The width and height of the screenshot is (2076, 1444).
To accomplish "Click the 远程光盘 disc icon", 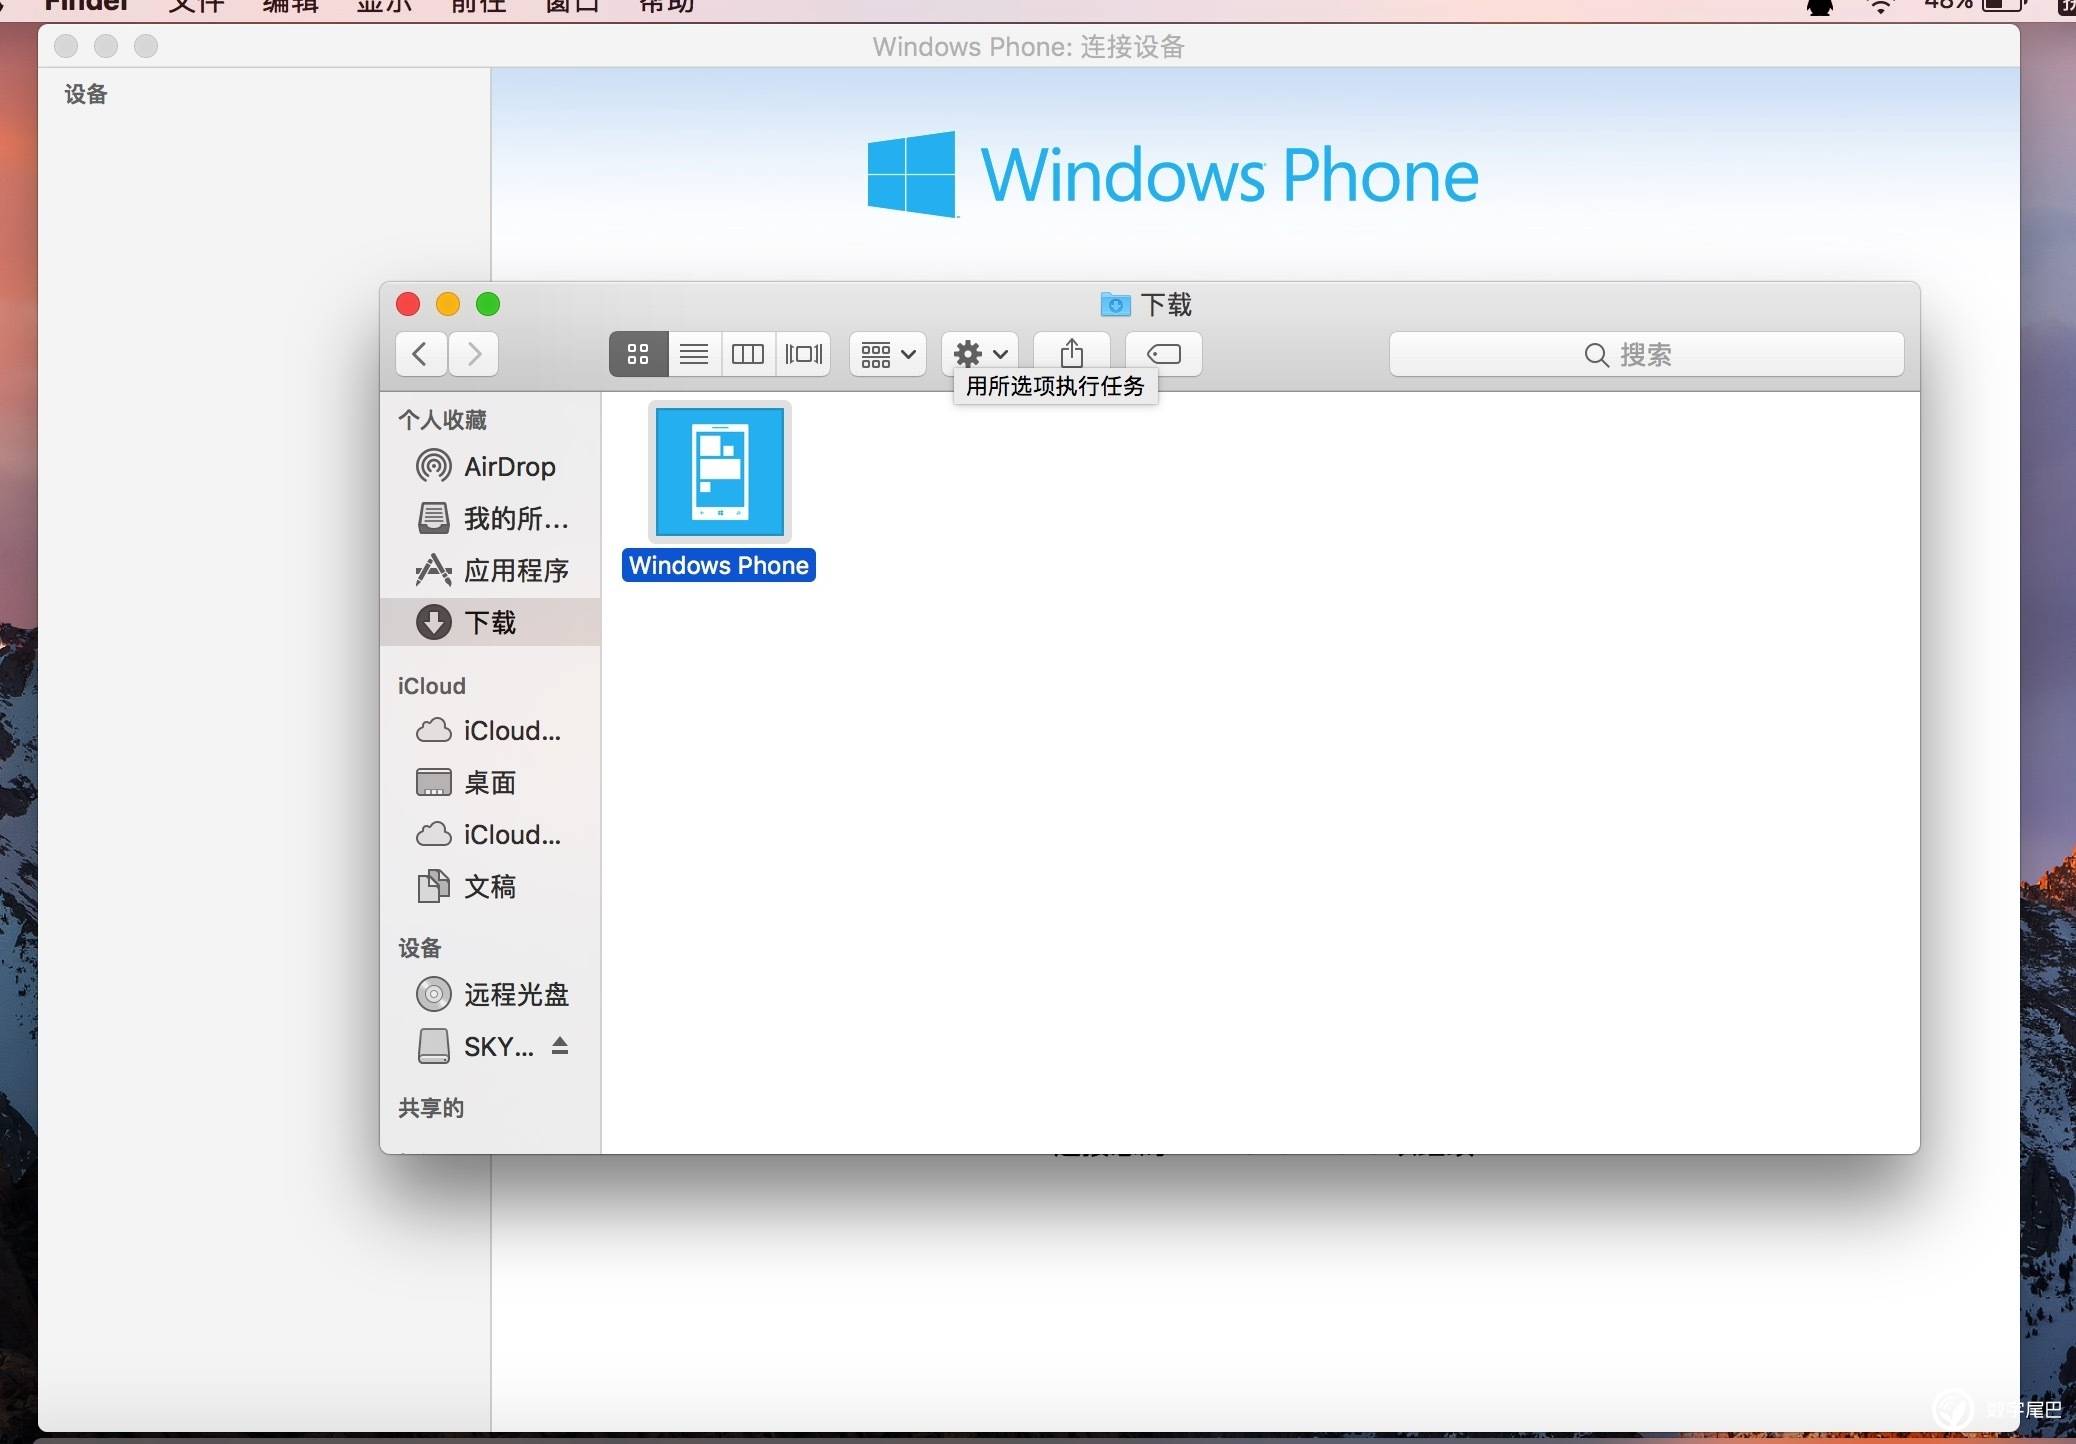I will coord(433,994).
